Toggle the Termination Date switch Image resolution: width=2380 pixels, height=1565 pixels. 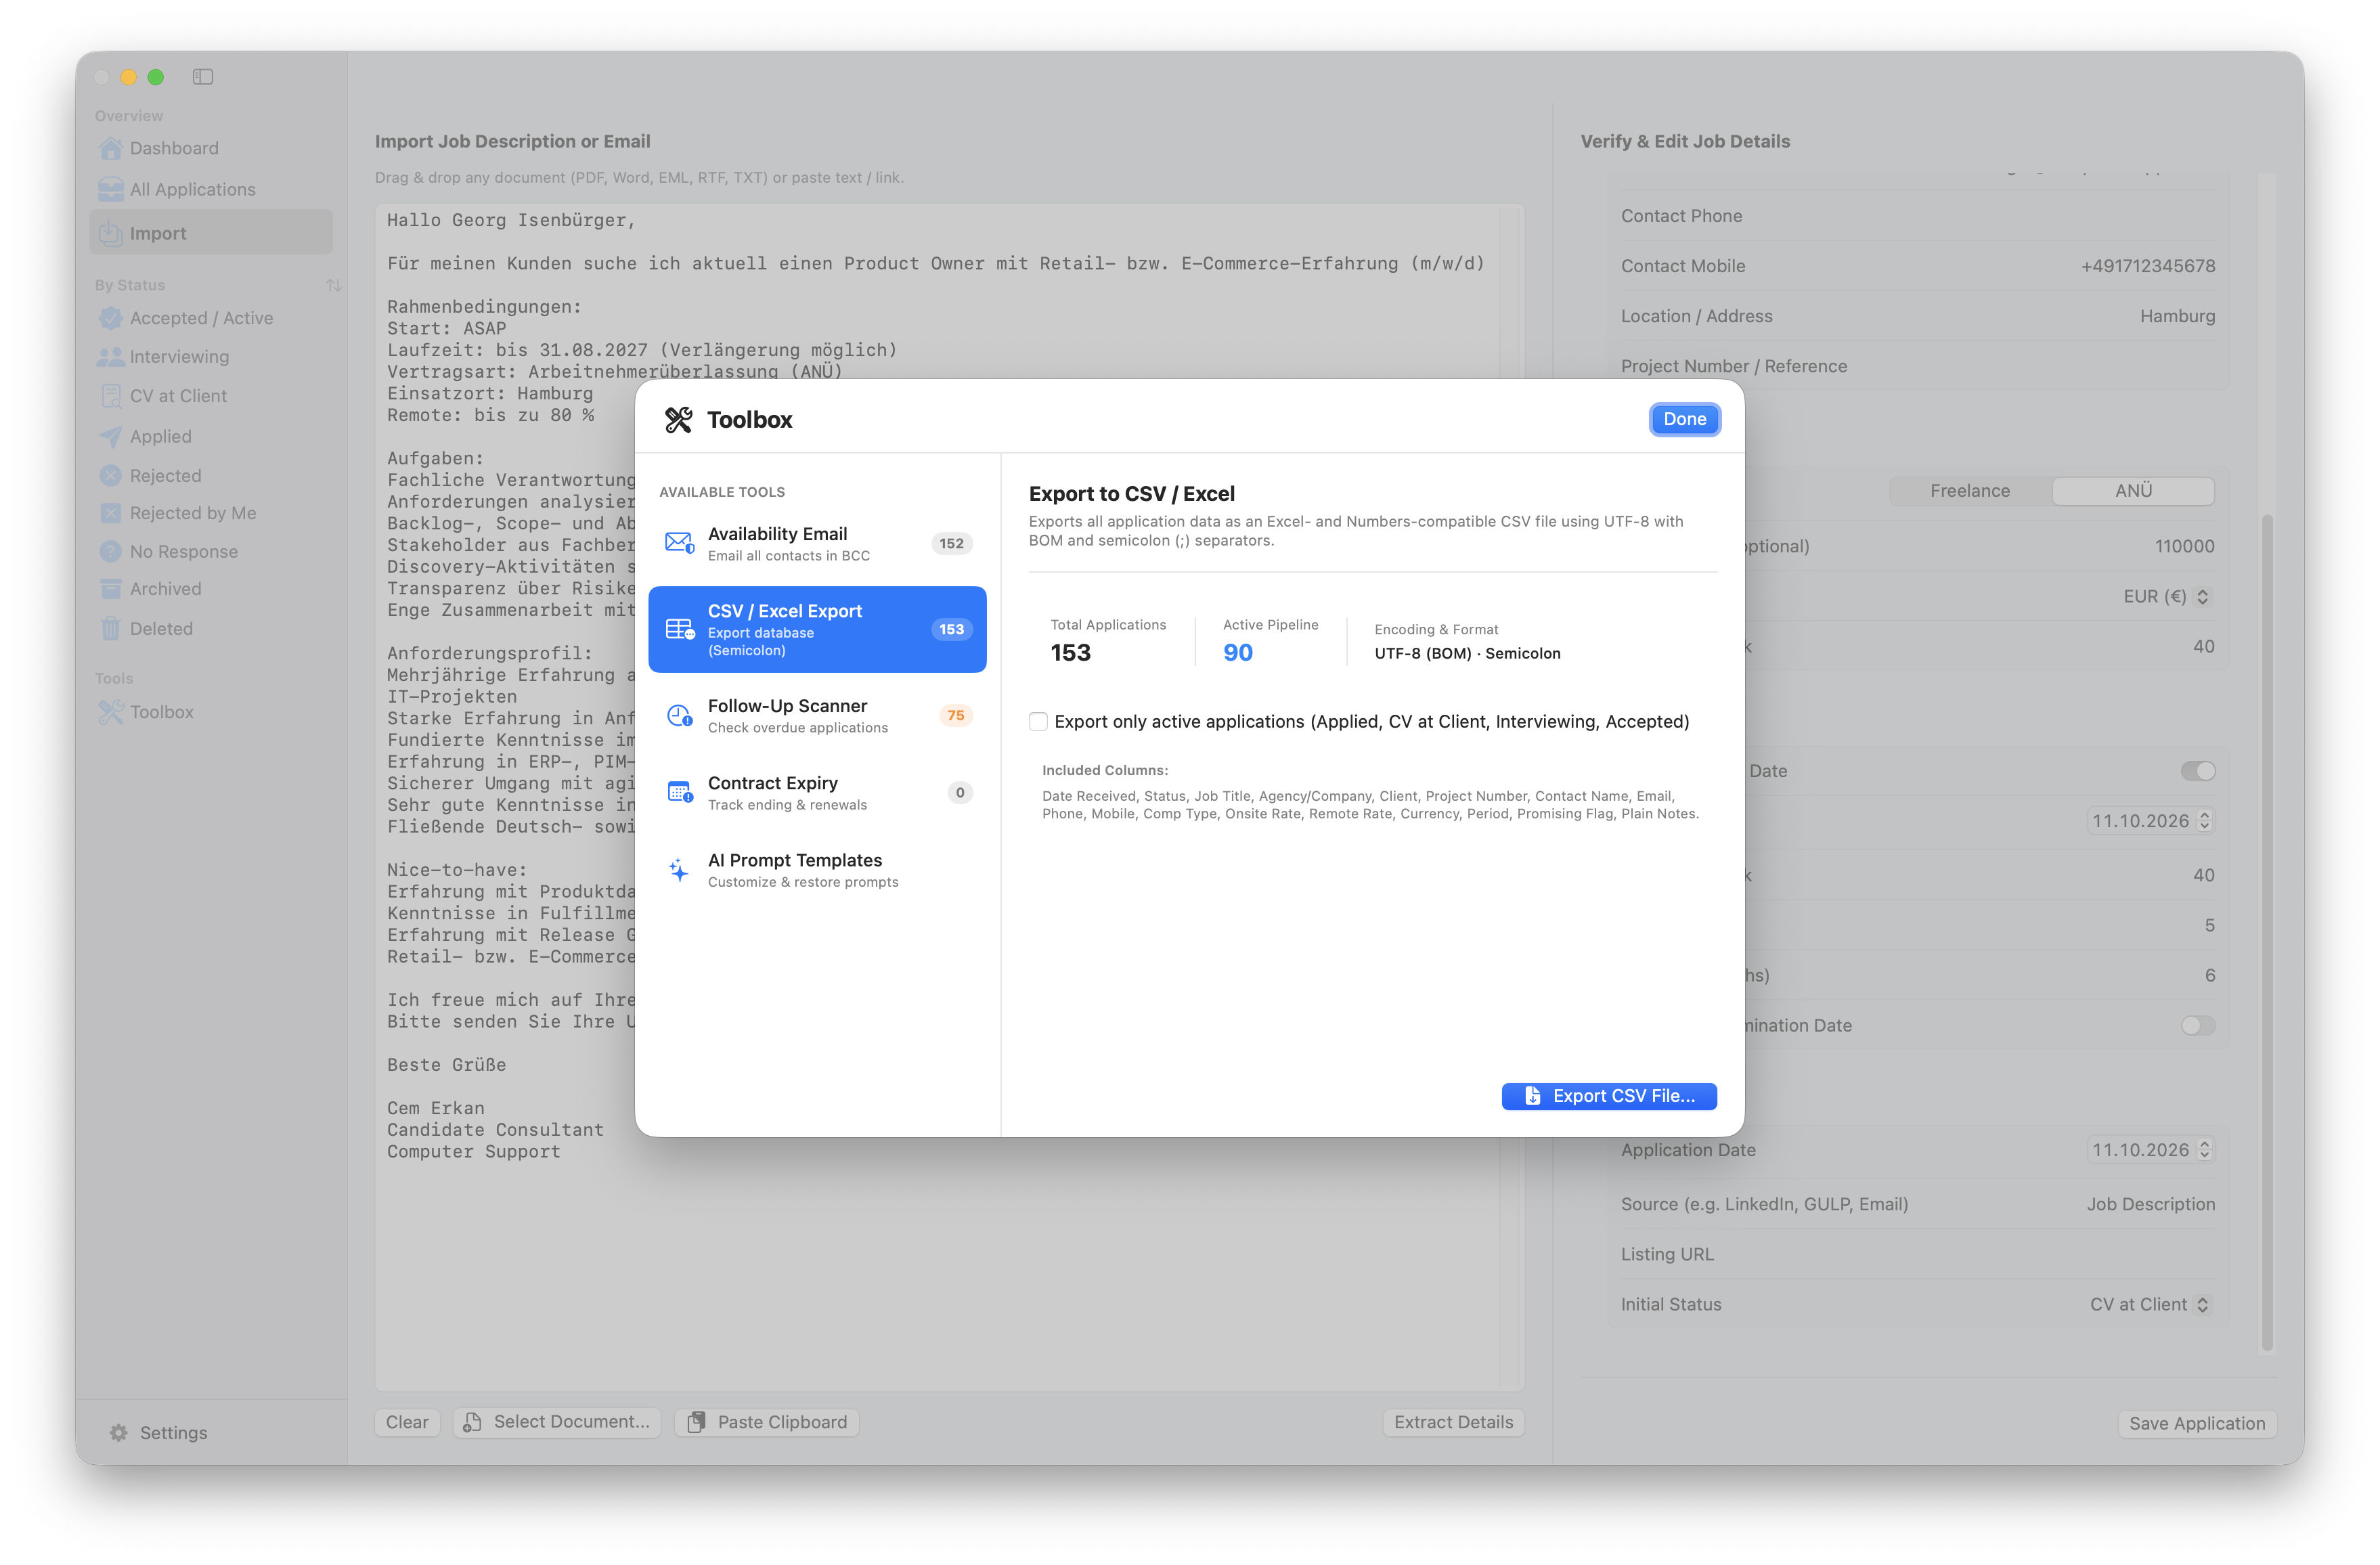pos(2198,1026)
